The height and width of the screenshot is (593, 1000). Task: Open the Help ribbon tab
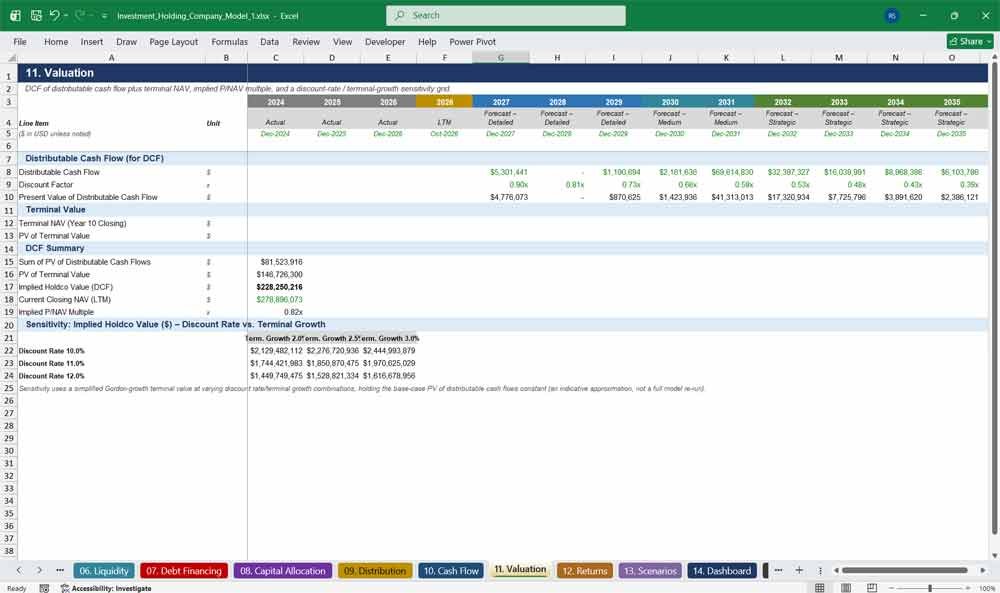427,41
